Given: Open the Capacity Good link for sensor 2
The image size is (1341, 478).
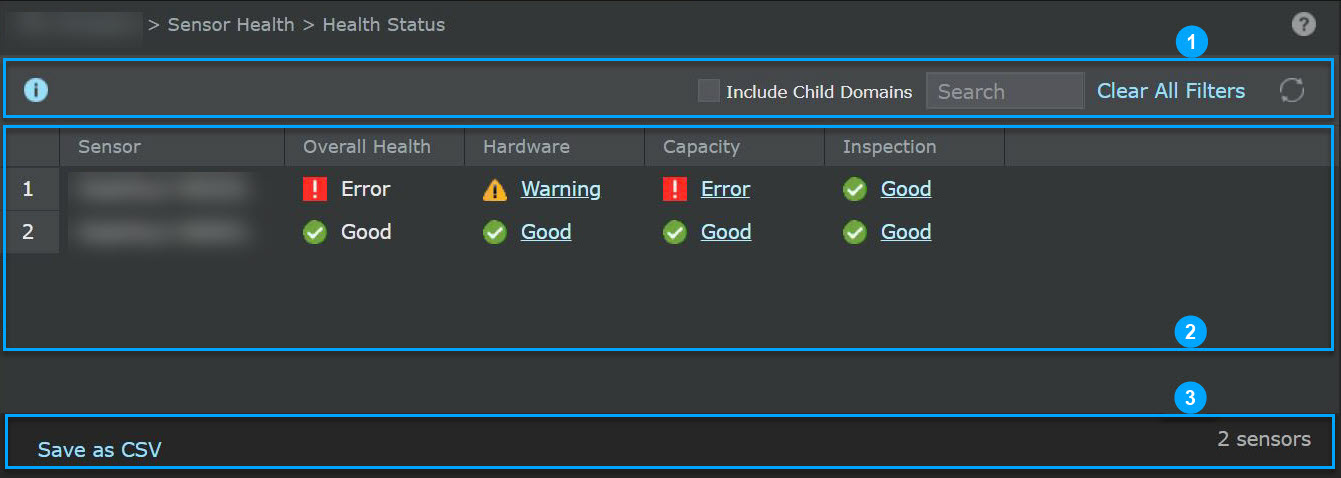Looking at the screenshot, I should (x=726, y=232).
